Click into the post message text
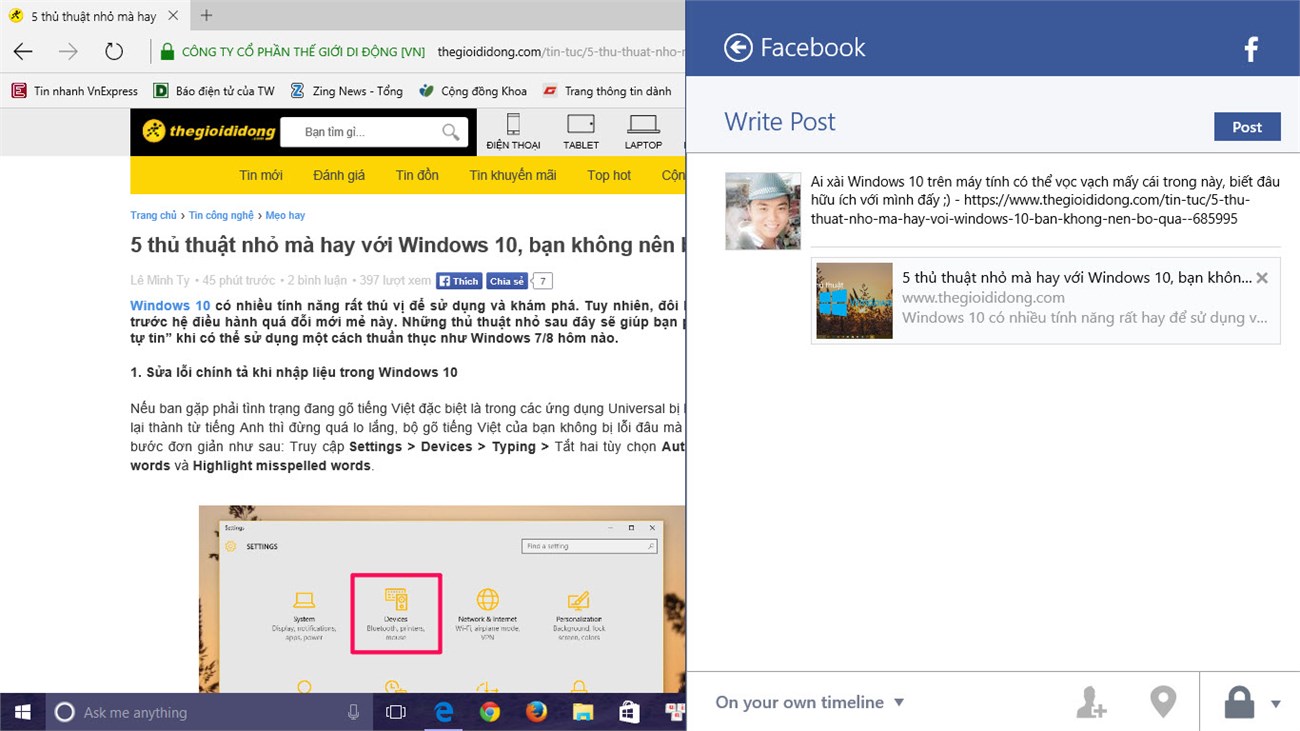The image size is (1300, 731). click(1045, 200)
